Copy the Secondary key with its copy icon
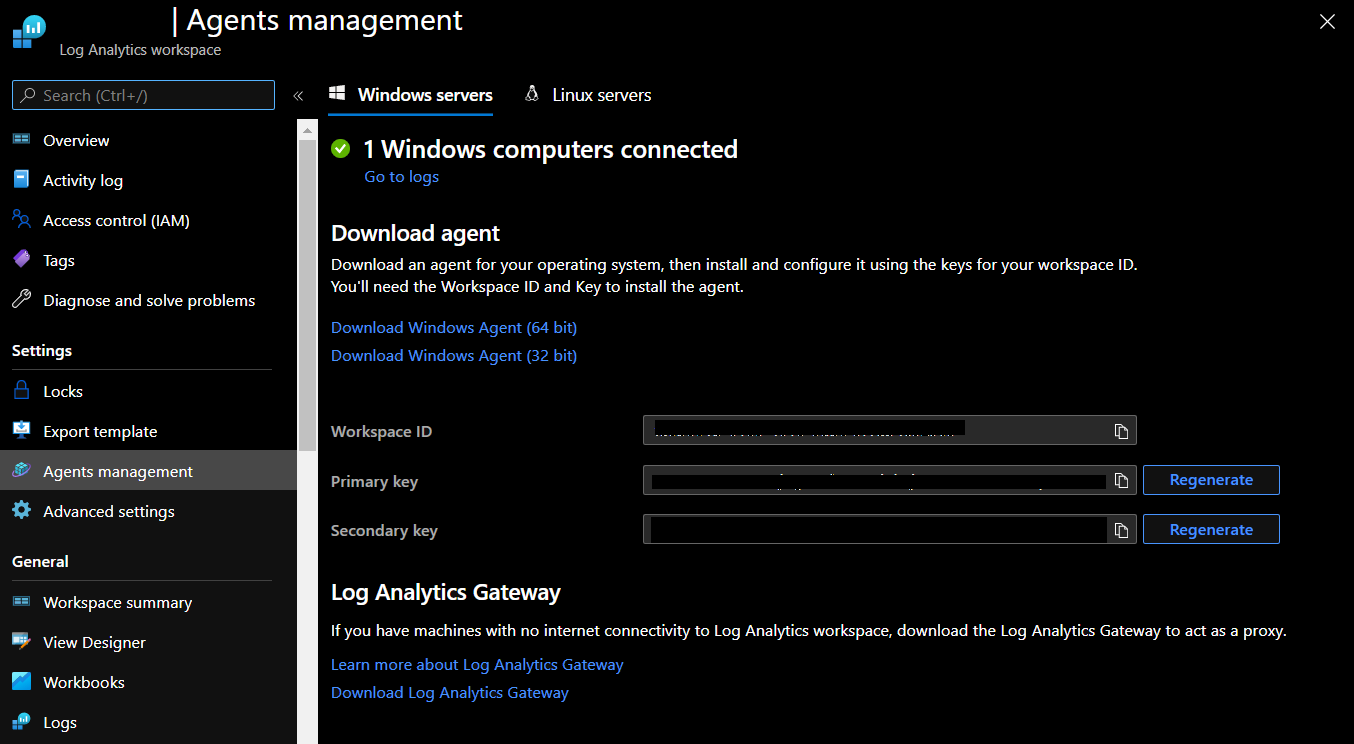Screen dimensions: 1354x744 1121,530
